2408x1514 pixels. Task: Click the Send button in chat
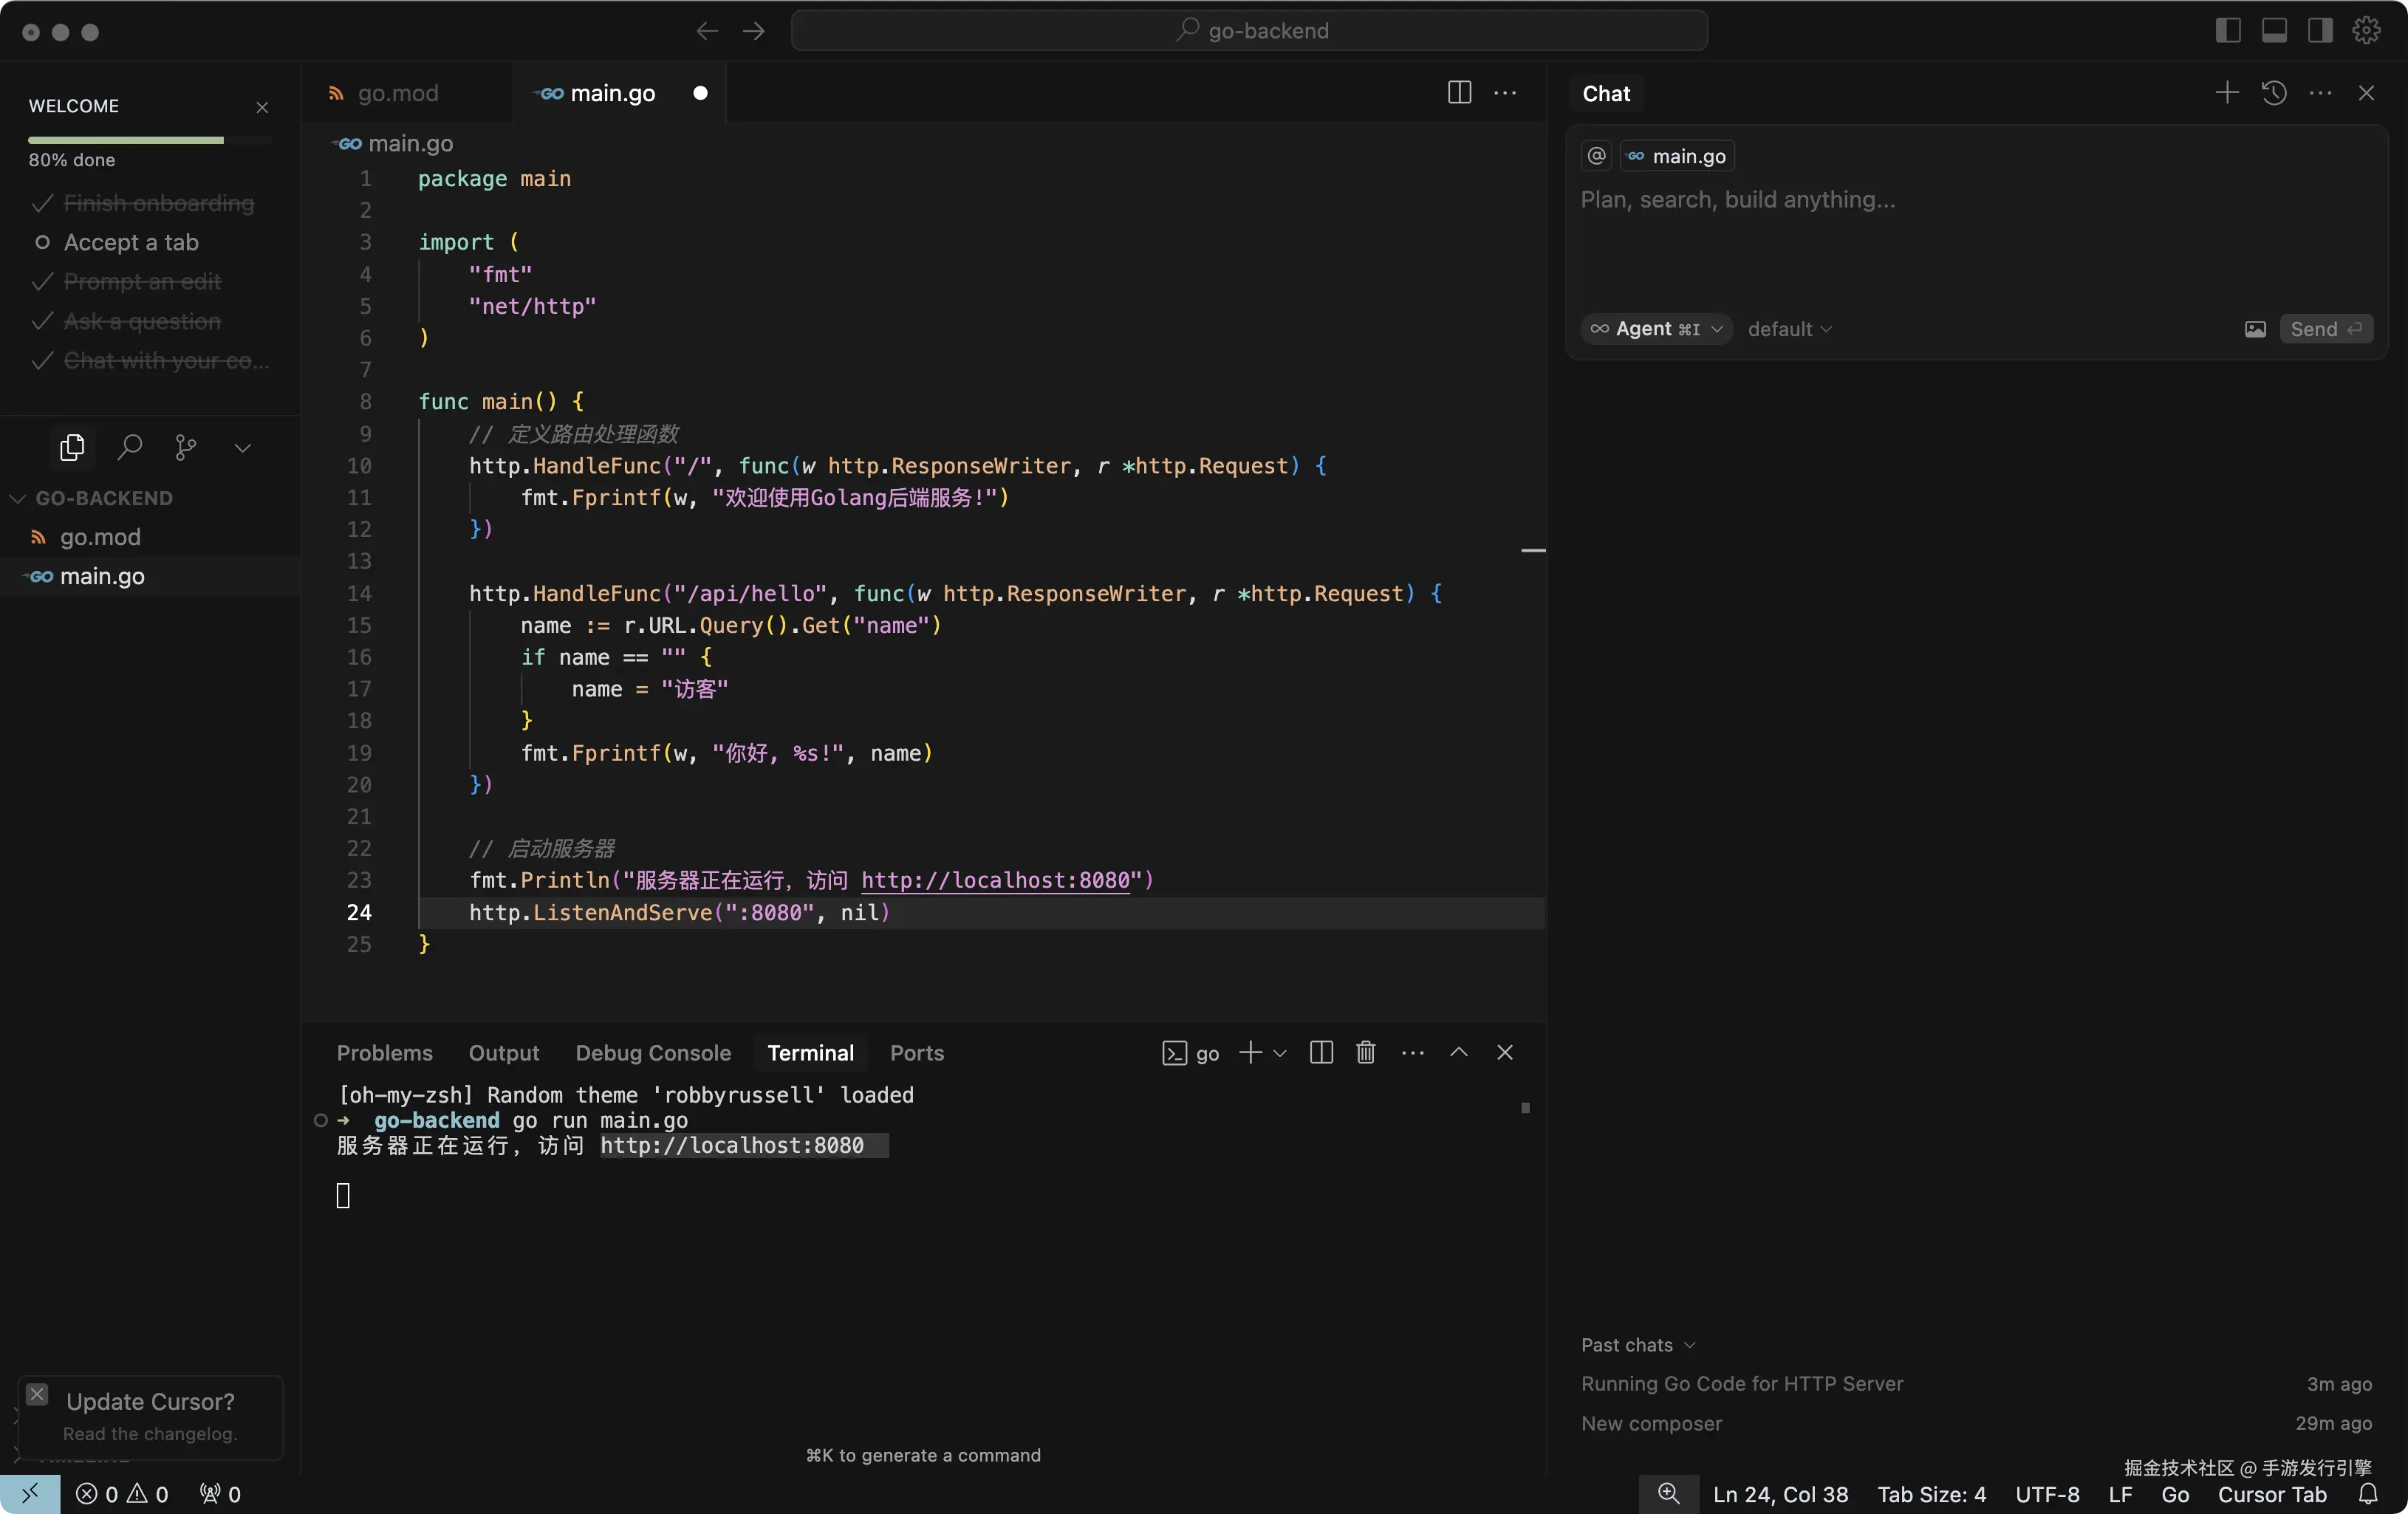[2325, 329]
